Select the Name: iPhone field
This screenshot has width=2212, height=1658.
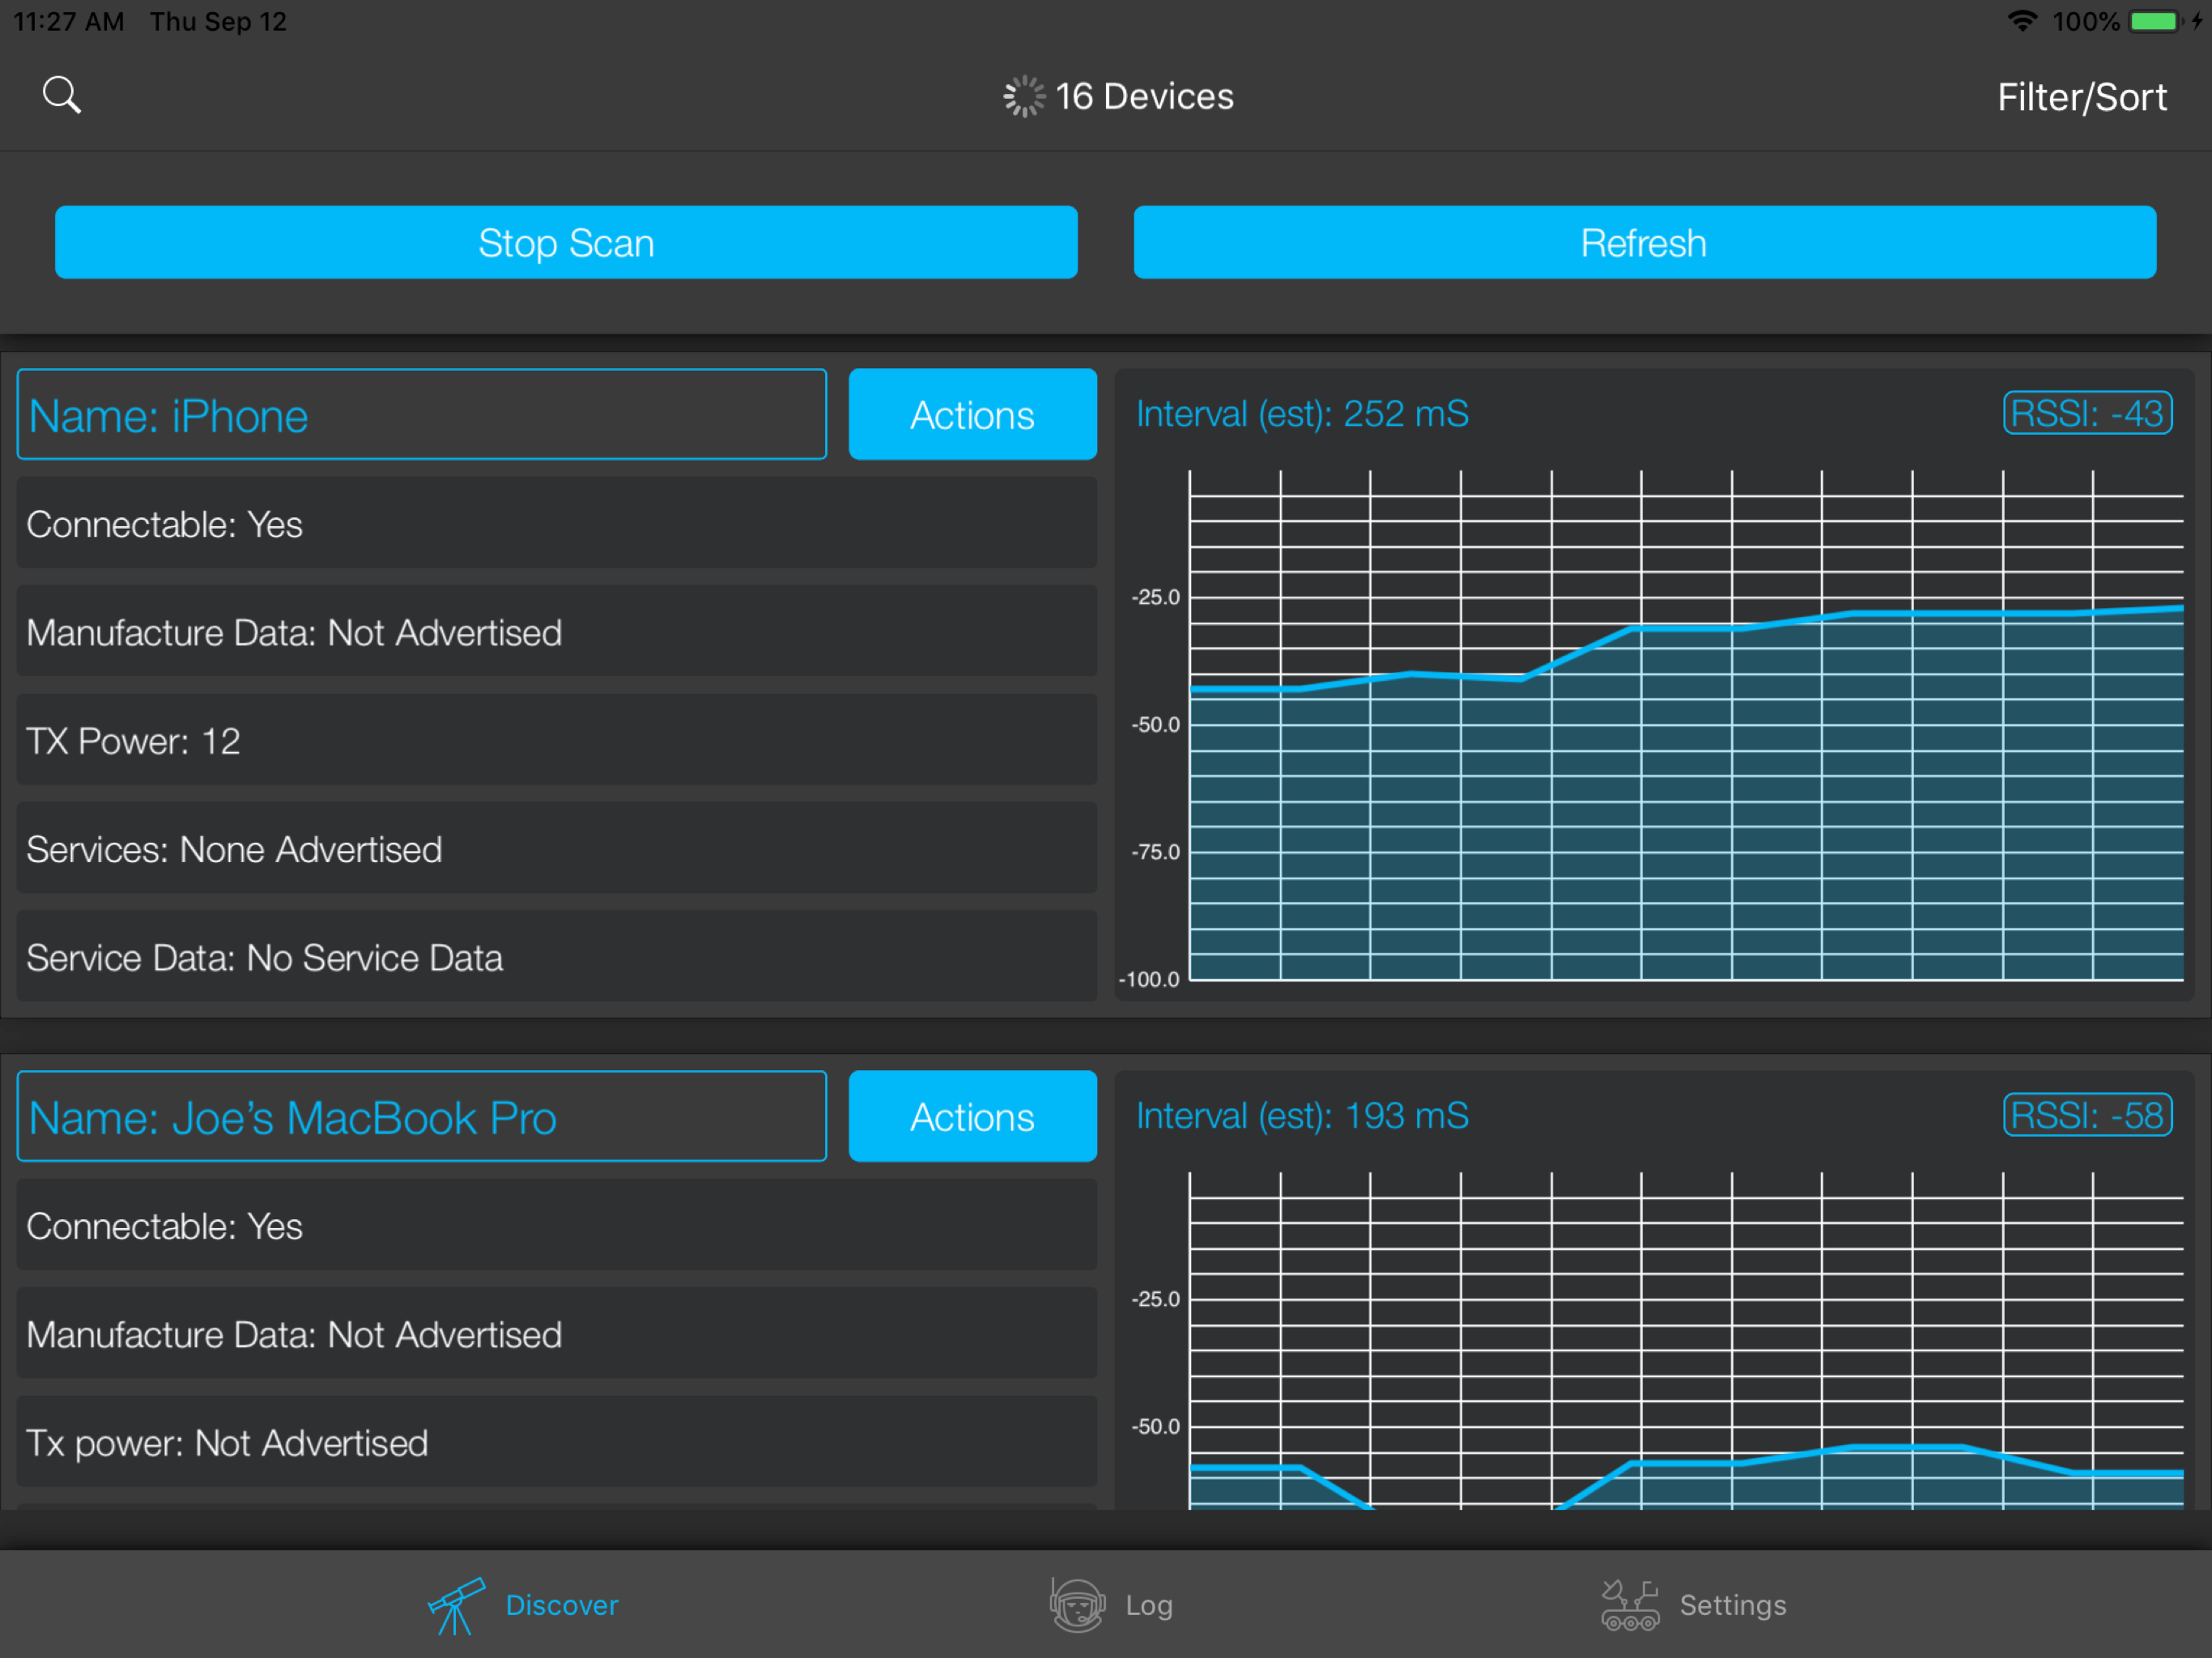[421, 414]
